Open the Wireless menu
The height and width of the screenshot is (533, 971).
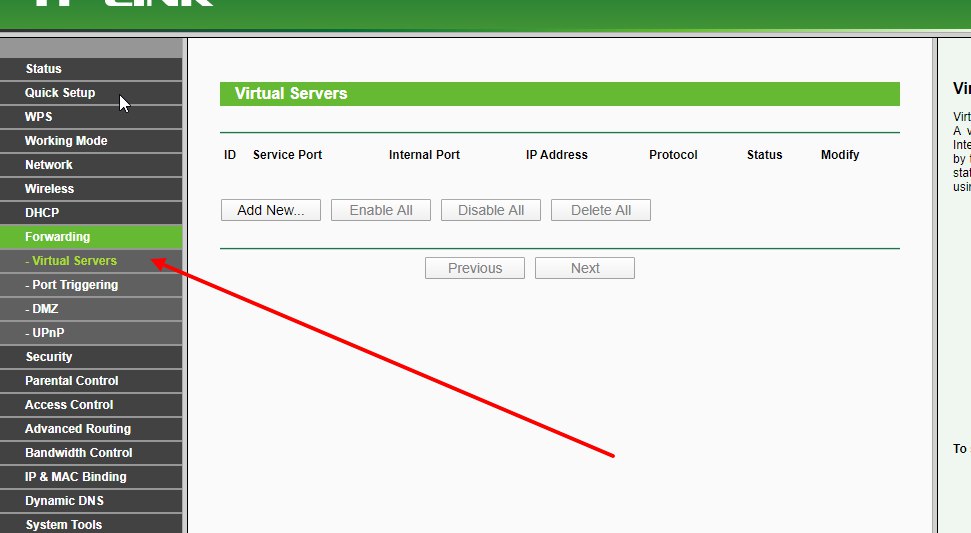tap(91, 189)
